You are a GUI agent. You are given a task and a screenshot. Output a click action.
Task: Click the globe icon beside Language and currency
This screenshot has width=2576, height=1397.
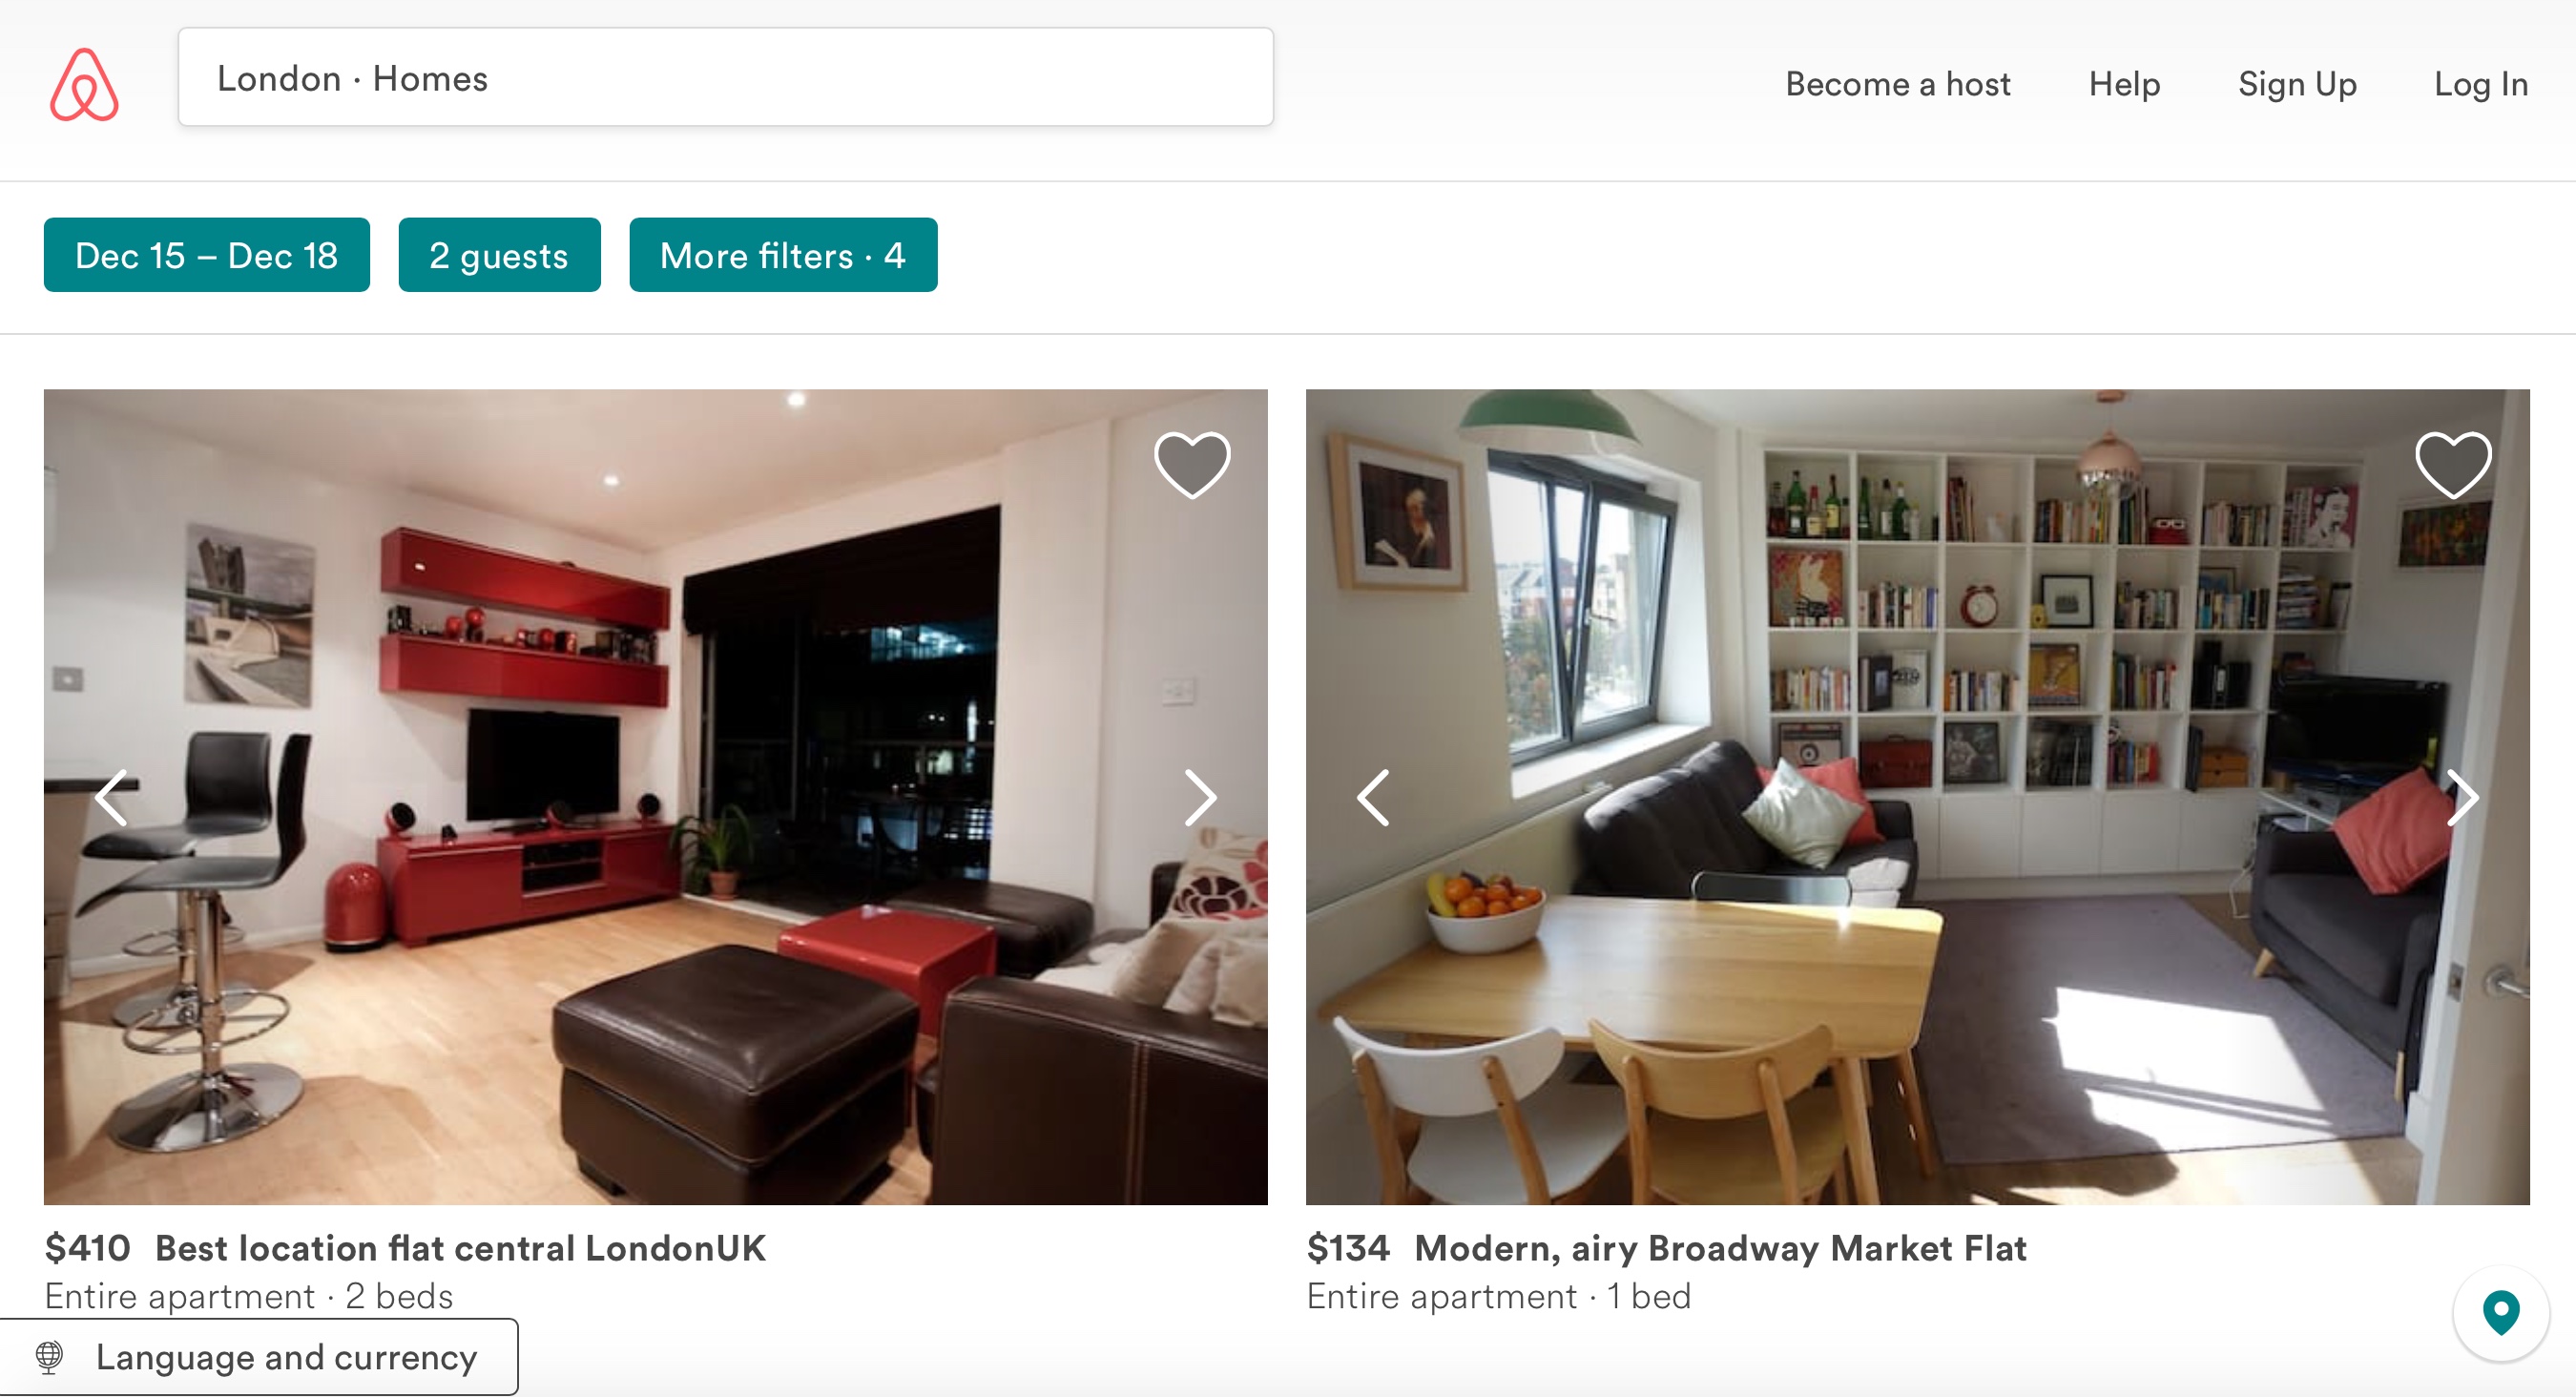point(49,1357)
